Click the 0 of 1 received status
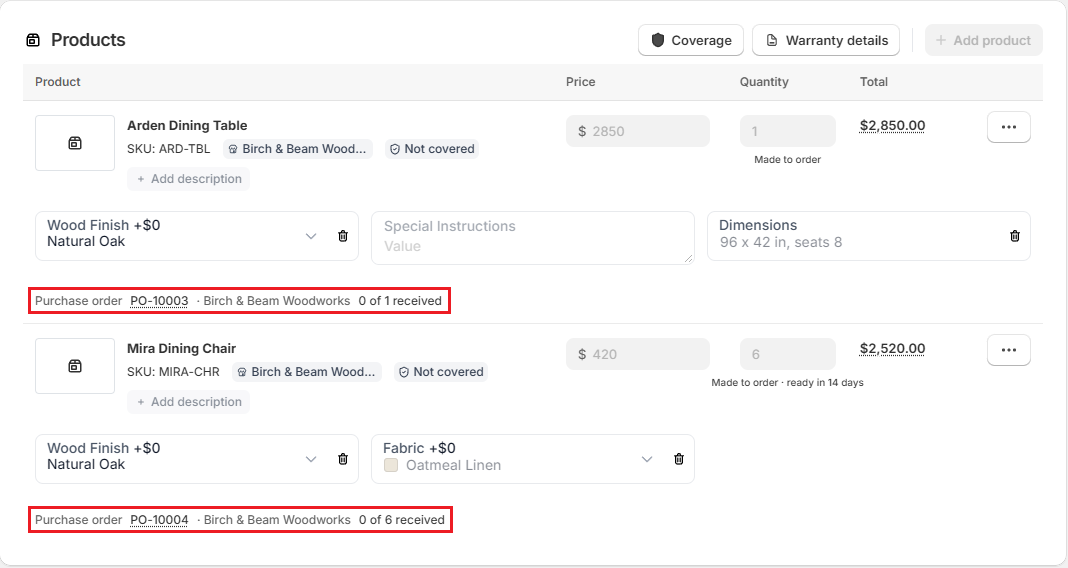The height and width of the screenshot is (568, 1068). click(400, 301)
